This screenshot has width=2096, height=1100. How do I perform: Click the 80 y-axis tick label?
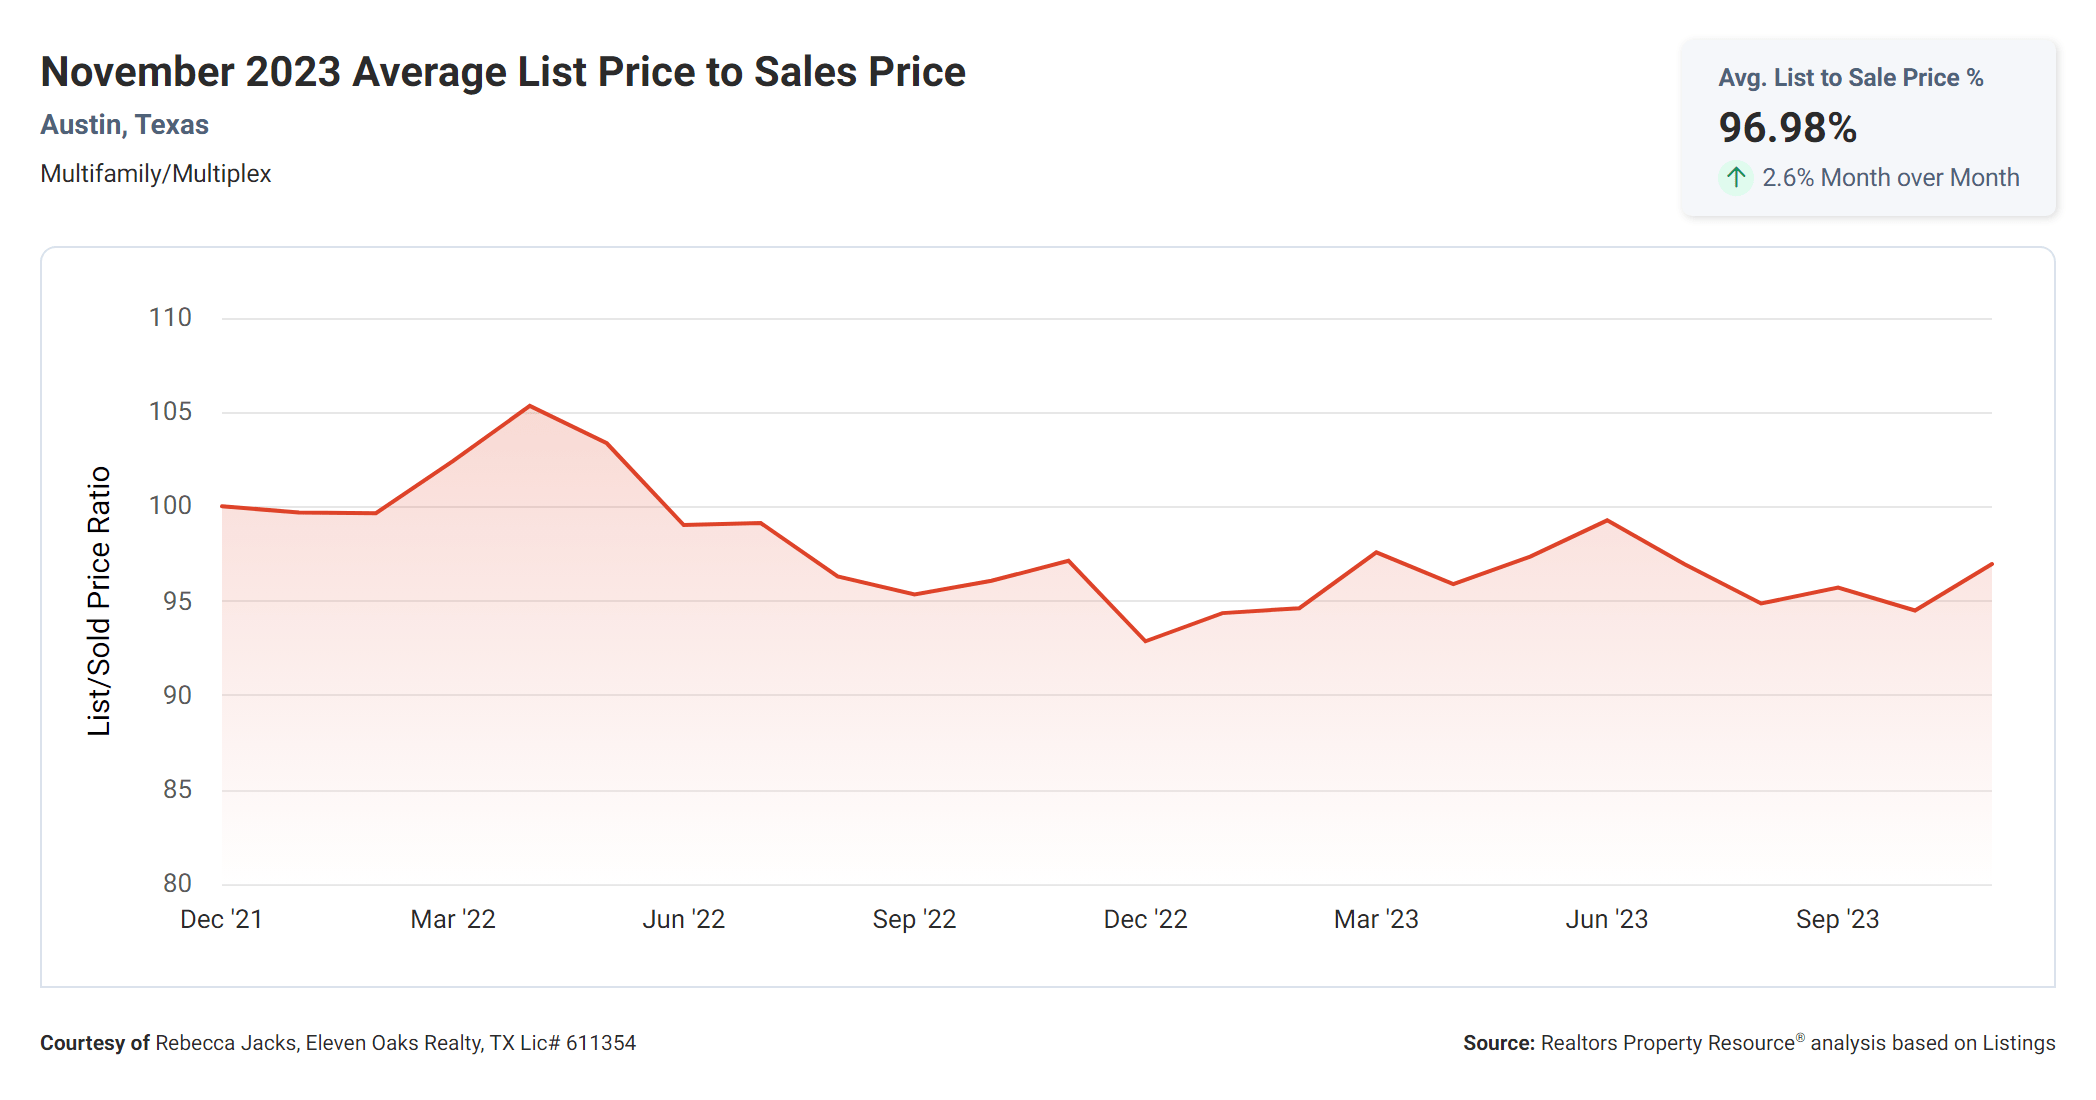177,884
